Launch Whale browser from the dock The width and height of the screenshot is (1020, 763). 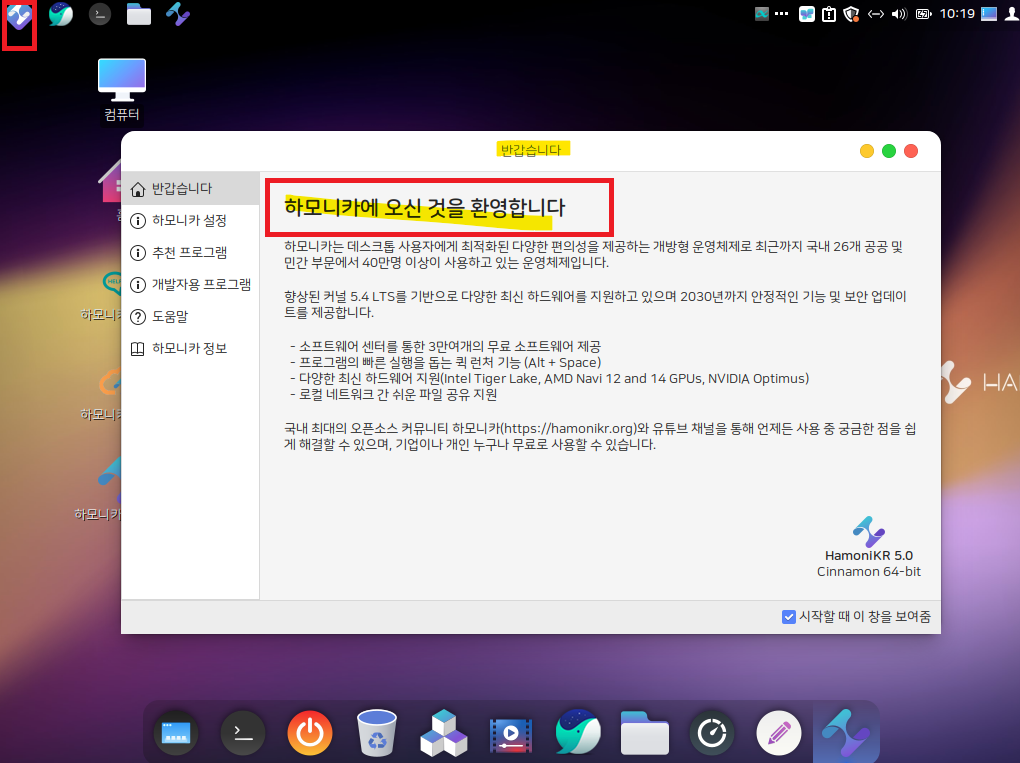coord(578,732)
